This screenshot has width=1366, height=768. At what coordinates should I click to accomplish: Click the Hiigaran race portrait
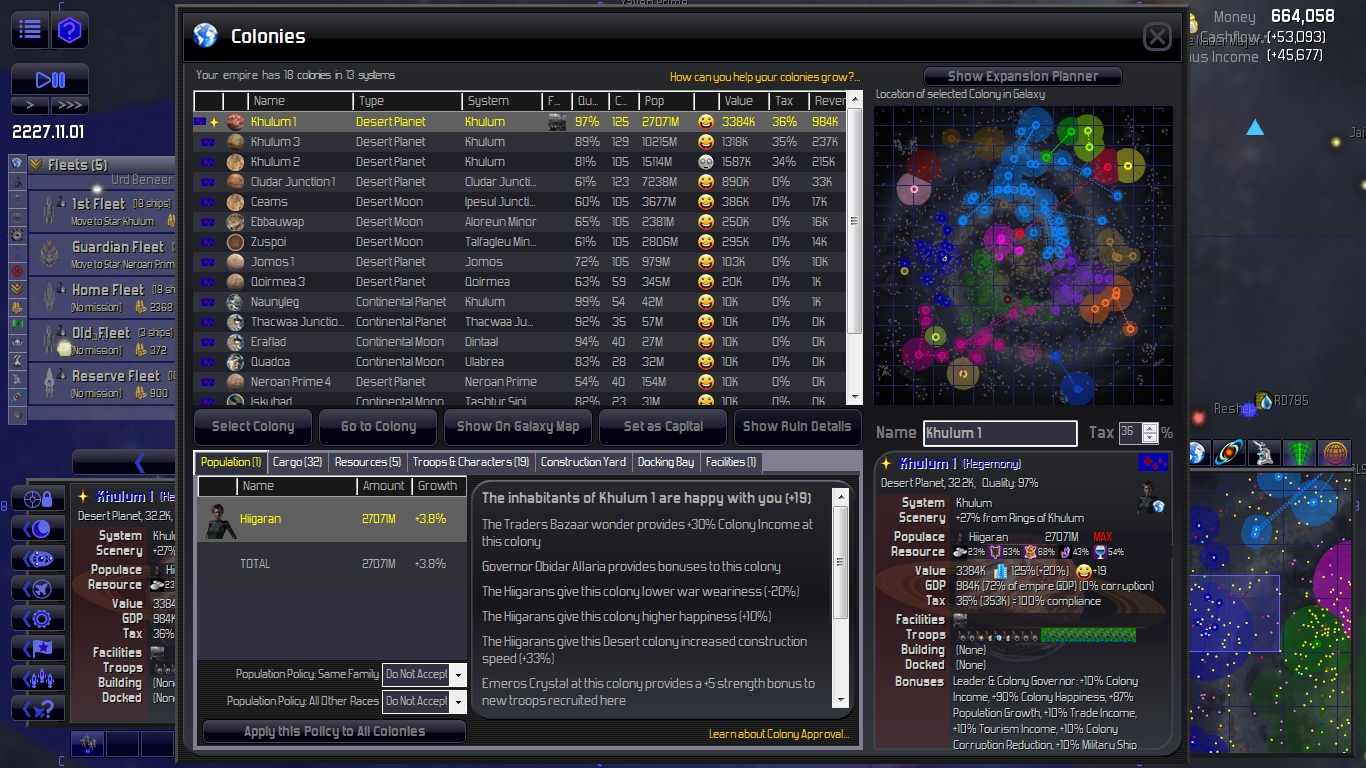217,520
